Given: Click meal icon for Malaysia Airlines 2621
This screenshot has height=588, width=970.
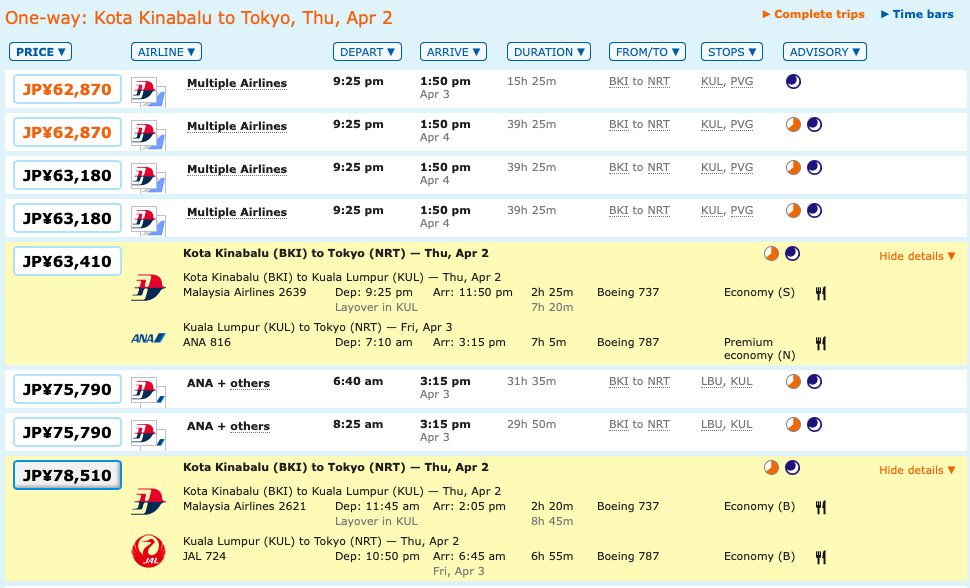Looking at the screenshot, I should tap(821, 507).
